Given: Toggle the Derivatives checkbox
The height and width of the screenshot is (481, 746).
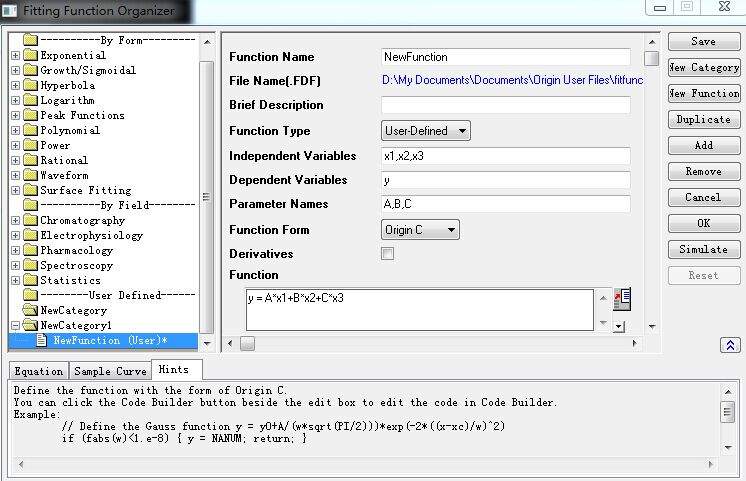Looking at the screenshot, I should click(x=387, y=254).
